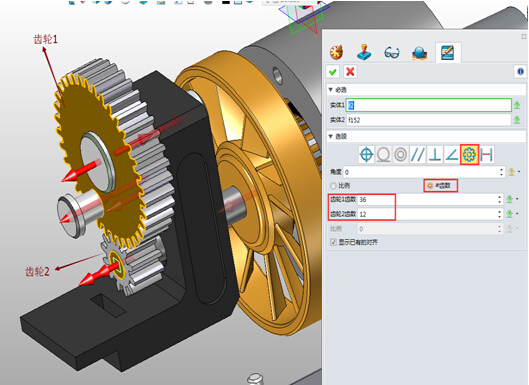Viewport: 529px width, 385px height.
Task: Choose the perpendicular constraint icon
Action: (435, 155)
